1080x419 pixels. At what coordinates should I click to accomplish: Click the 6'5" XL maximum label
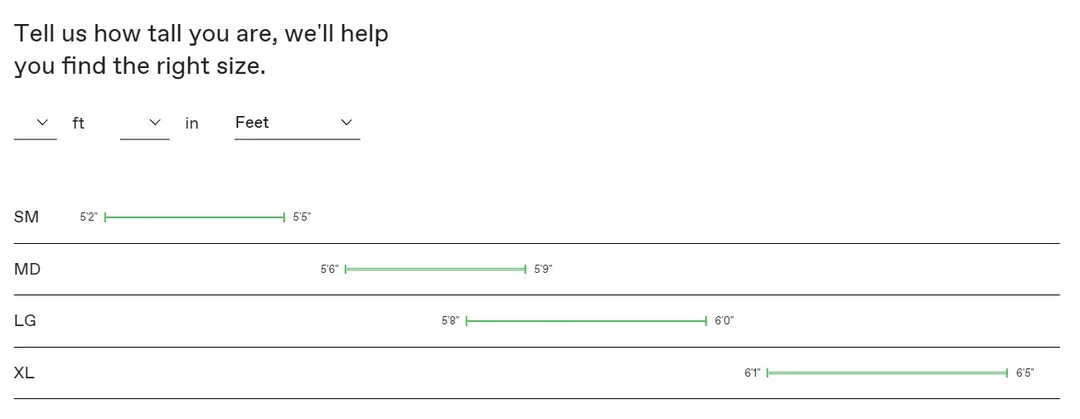[x=1025, y=373]
